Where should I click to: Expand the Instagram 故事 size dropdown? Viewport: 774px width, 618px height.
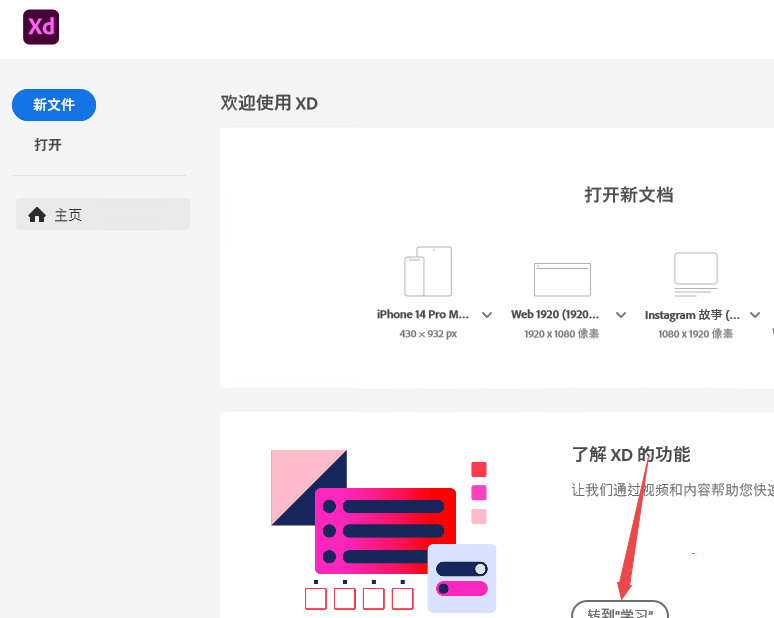click(x=755, y=315)
